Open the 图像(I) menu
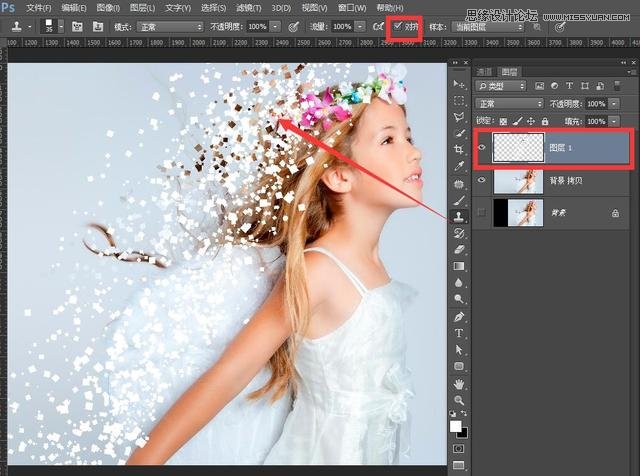The height and width of the screenshot is (476, 640). 108,8
